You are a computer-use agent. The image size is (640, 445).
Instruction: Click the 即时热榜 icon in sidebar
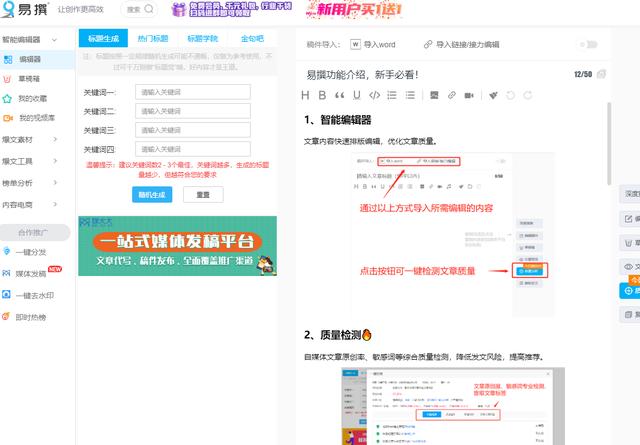[x=6, y=316]
